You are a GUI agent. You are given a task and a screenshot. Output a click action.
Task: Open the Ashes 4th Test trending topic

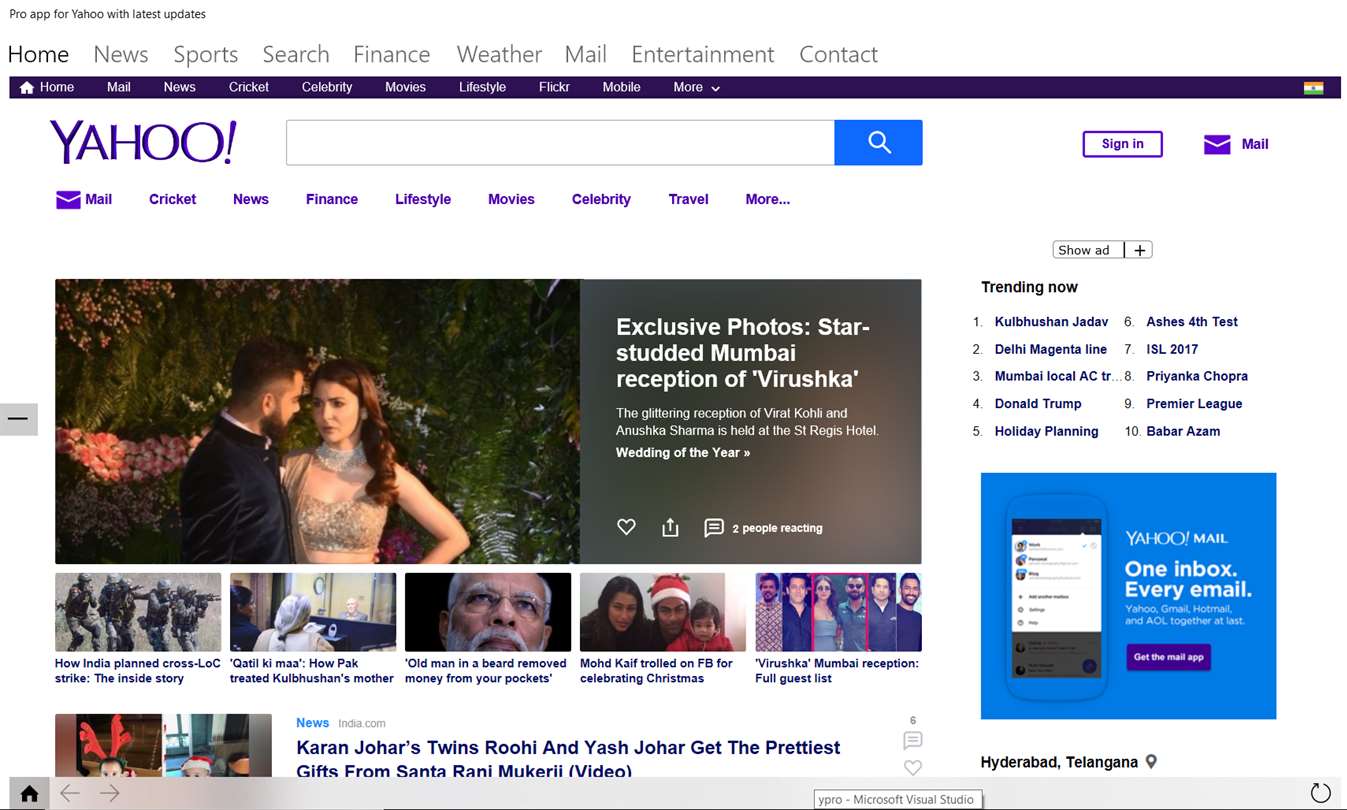point(1192,322)
